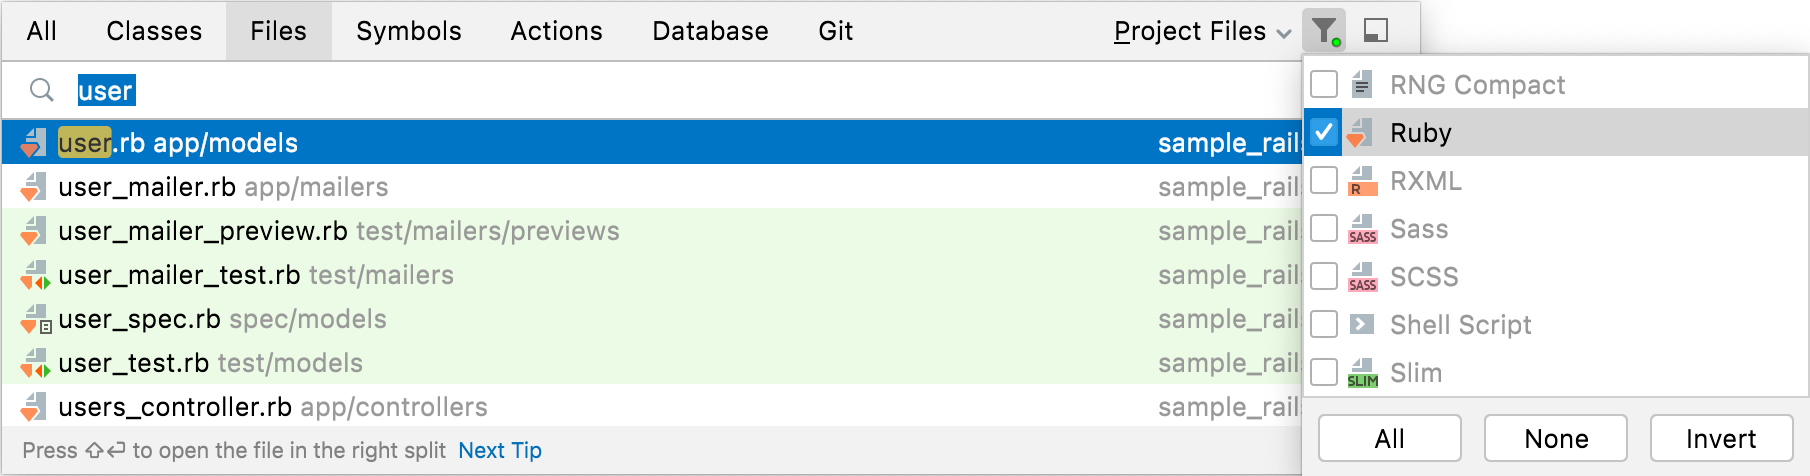
Task: Open the Project Files scope dropdown
Action: 1201,31
